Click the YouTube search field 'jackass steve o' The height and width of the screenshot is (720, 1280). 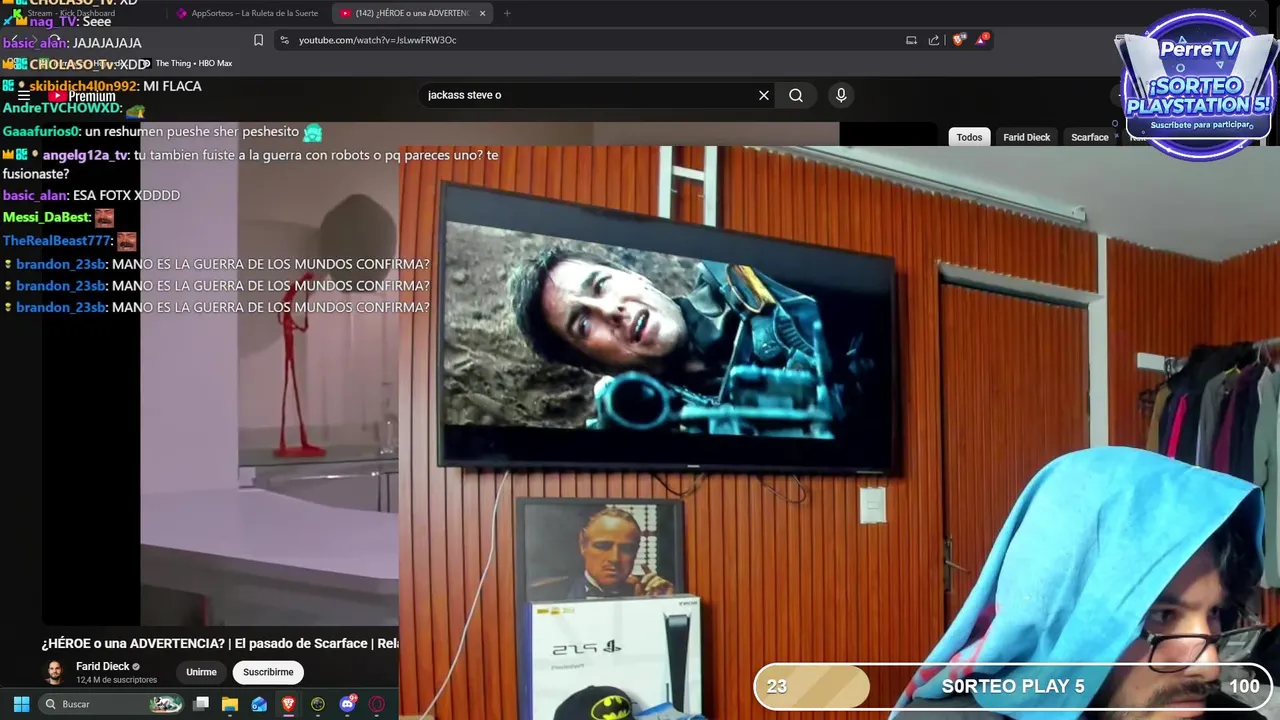point(588,95)
